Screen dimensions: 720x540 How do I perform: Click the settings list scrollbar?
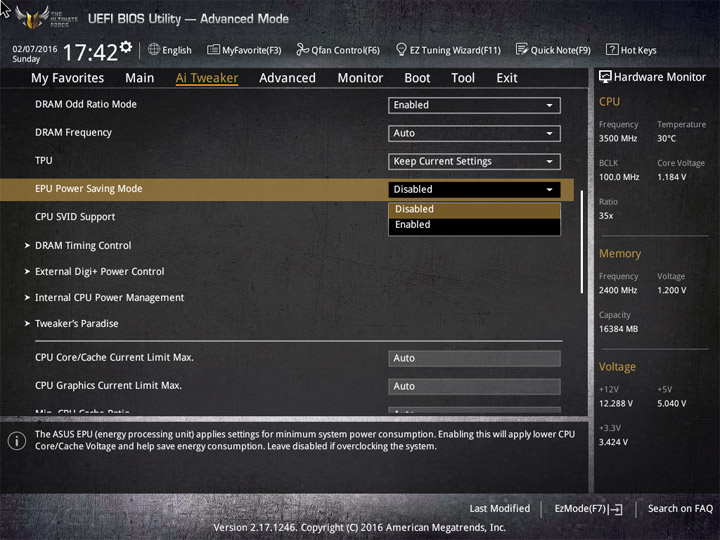coord(581,242)
